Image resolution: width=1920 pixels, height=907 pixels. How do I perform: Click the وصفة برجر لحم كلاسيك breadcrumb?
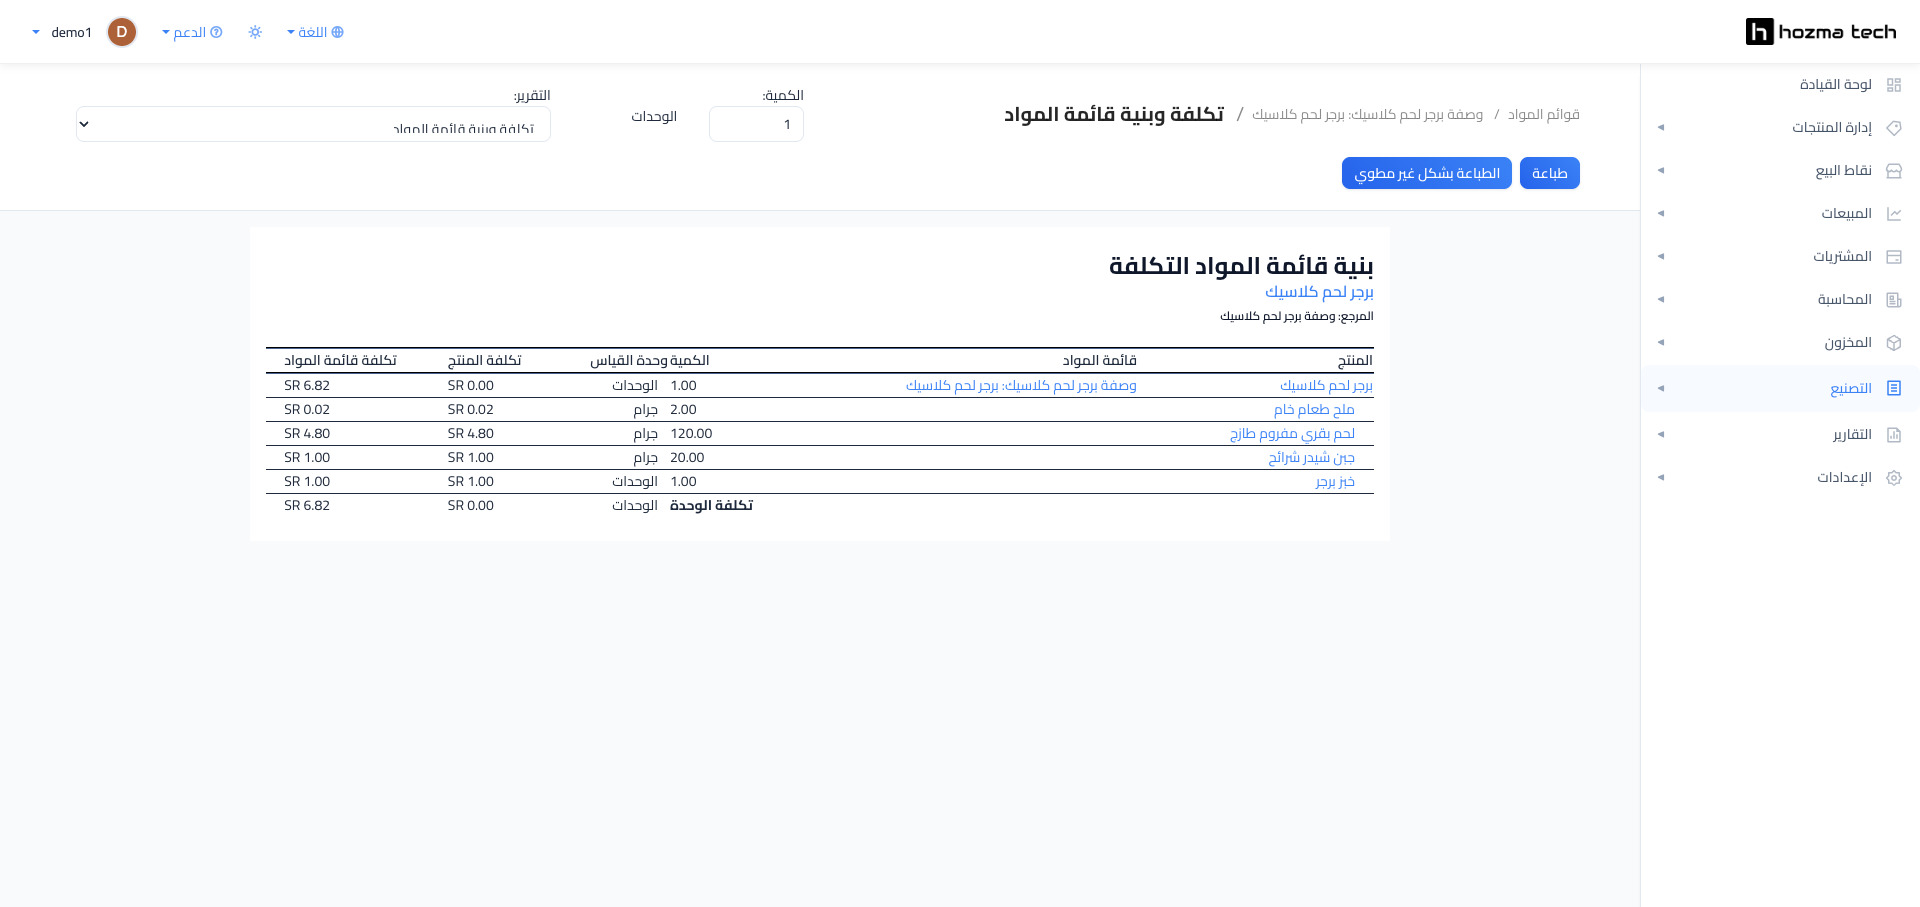(x=1367, y=115)
